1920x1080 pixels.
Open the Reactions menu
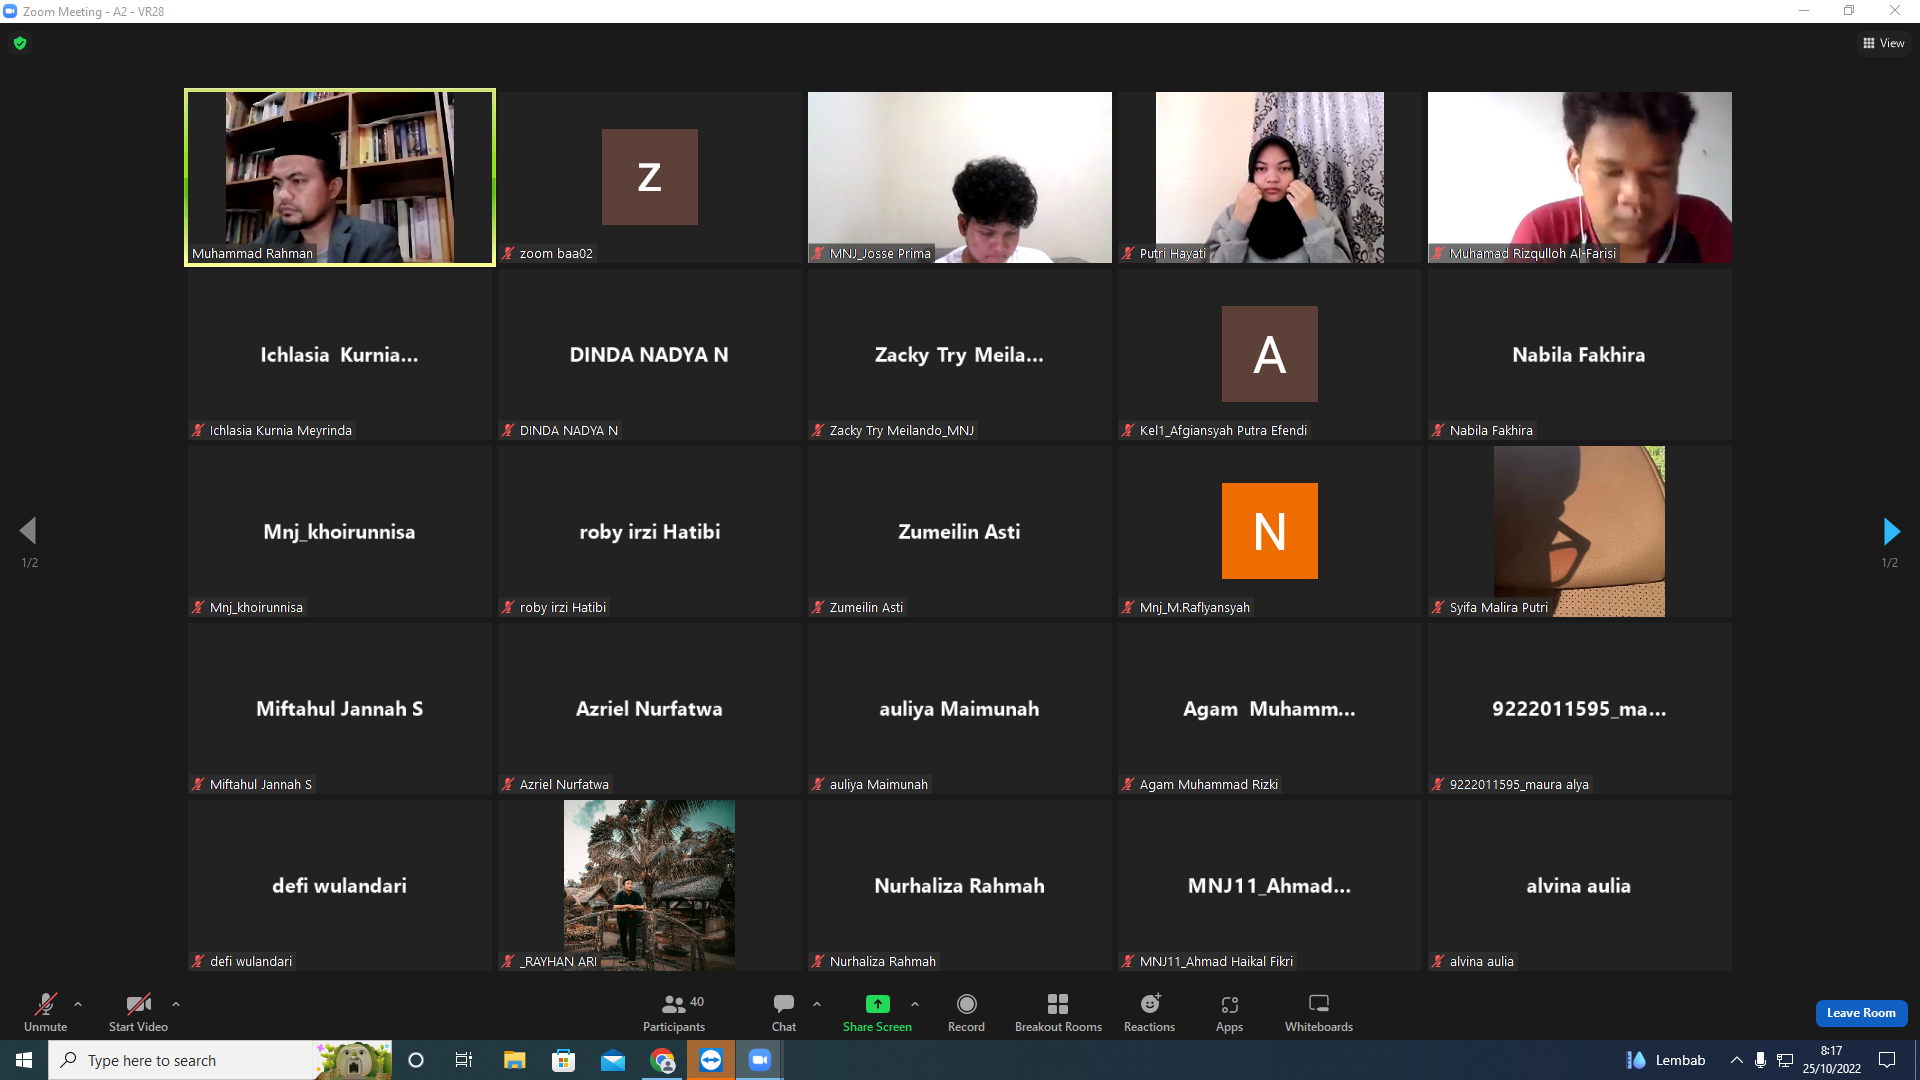(1150, 1011)
